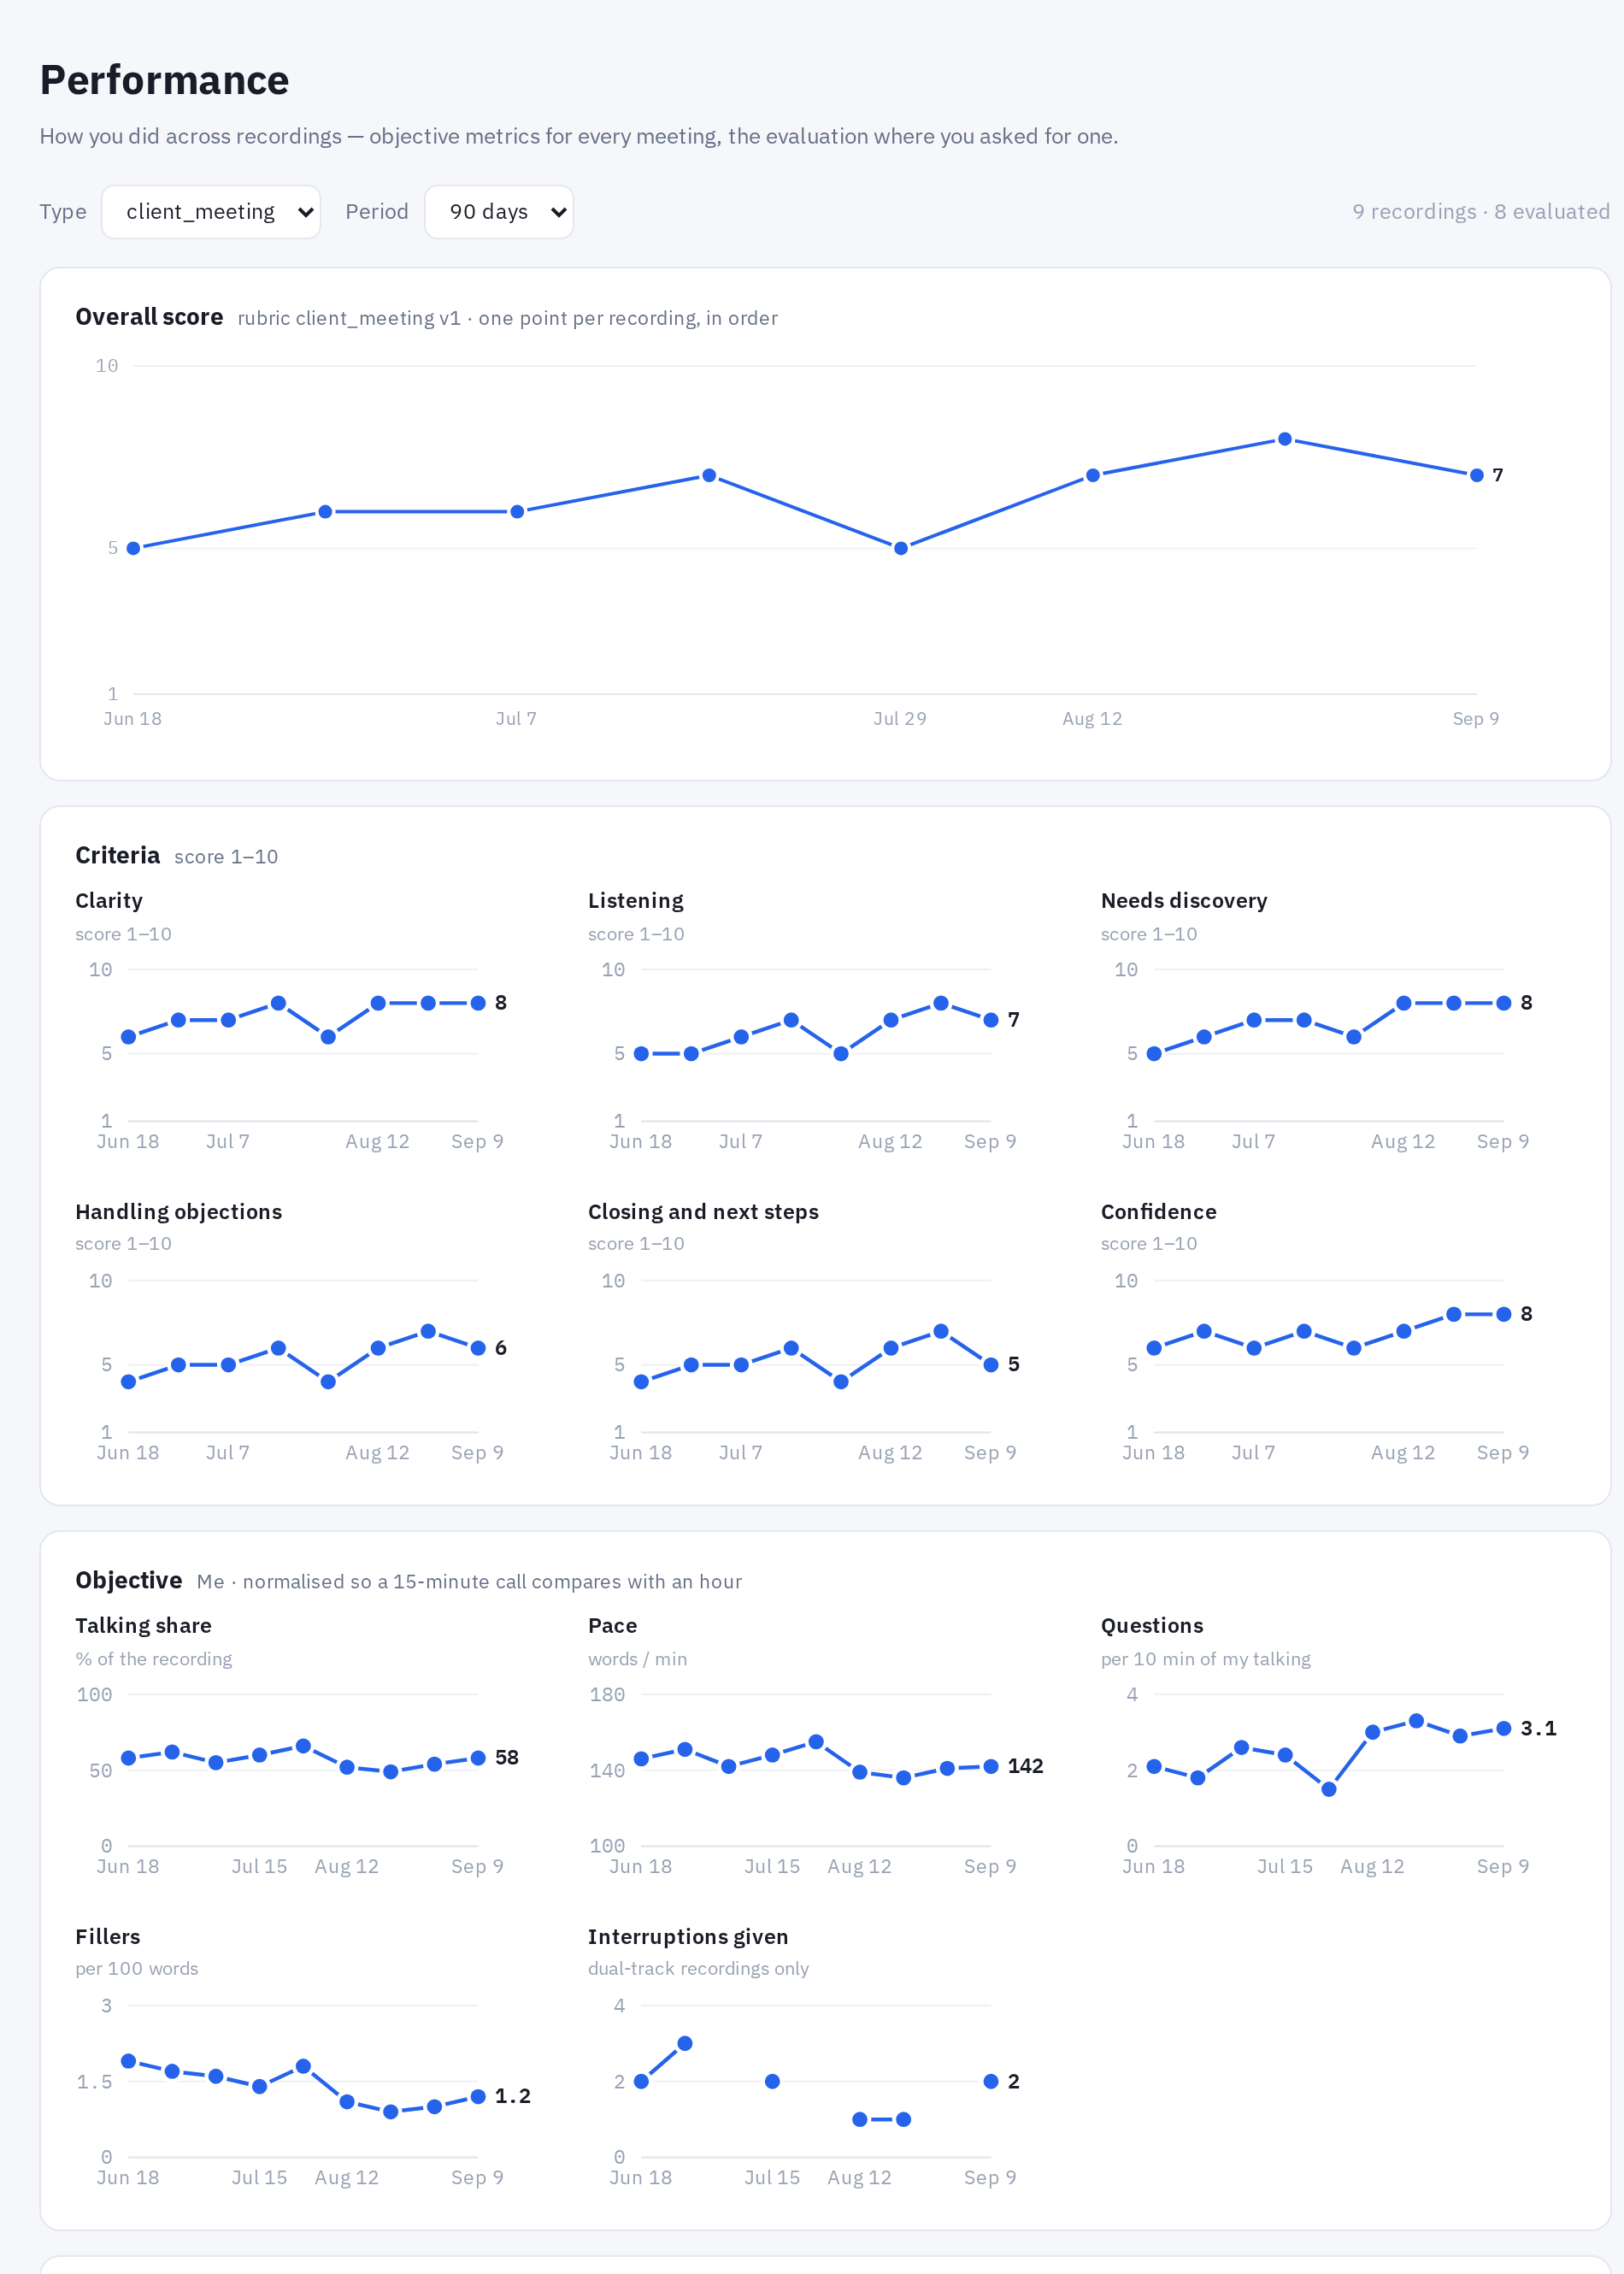This screenshot has height=2274, width=1624.
Task: Select the final Clarity data point labeled 8
Action: pos(478,1003)
